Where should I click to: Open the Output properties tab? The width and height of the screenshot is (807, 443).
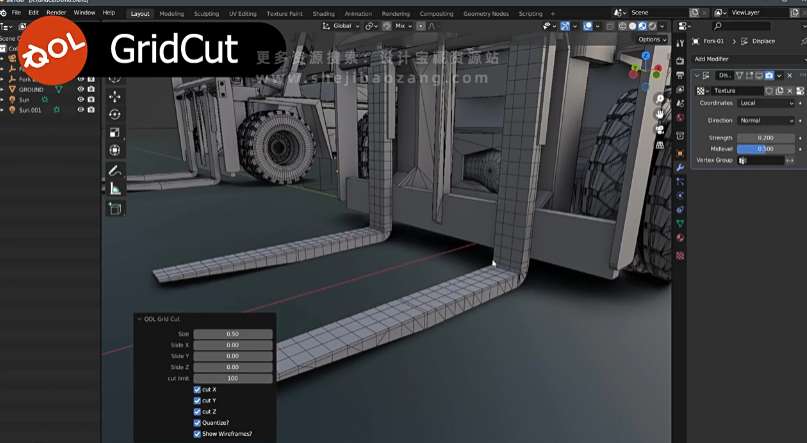[x=680, y=75]
